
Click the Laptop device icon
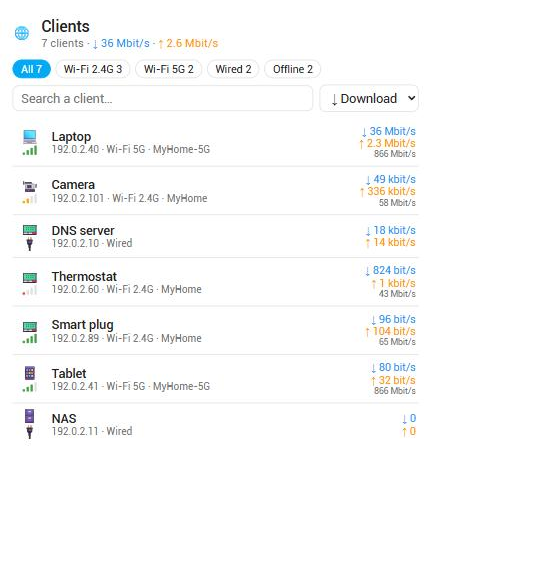click(30, 136)
